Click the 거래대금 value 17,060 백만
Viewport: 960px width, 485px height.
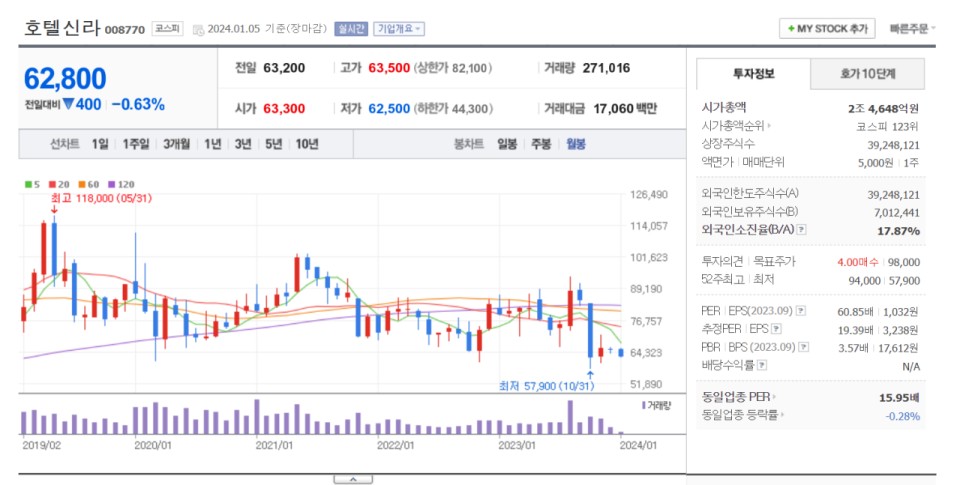[625, 108]
